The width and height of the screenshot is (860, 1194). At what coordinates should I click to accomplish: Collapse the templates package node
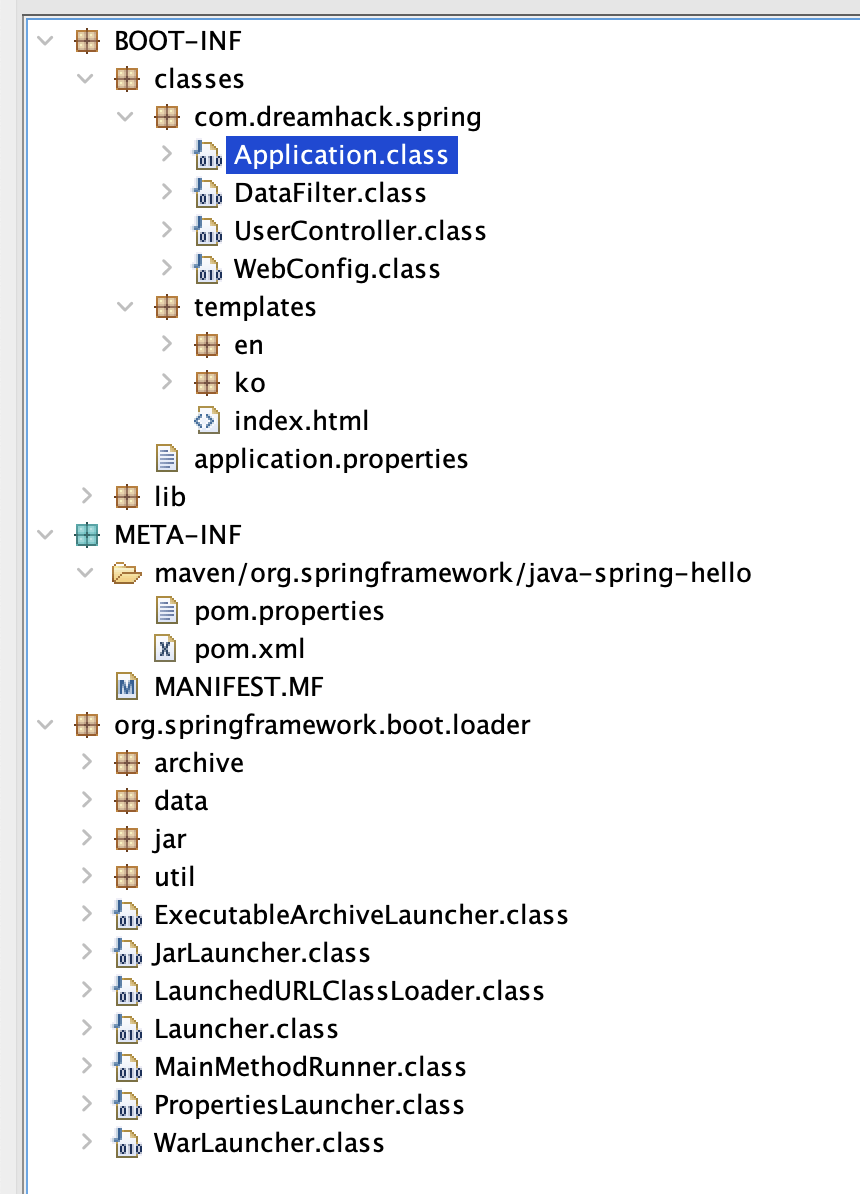126,307
